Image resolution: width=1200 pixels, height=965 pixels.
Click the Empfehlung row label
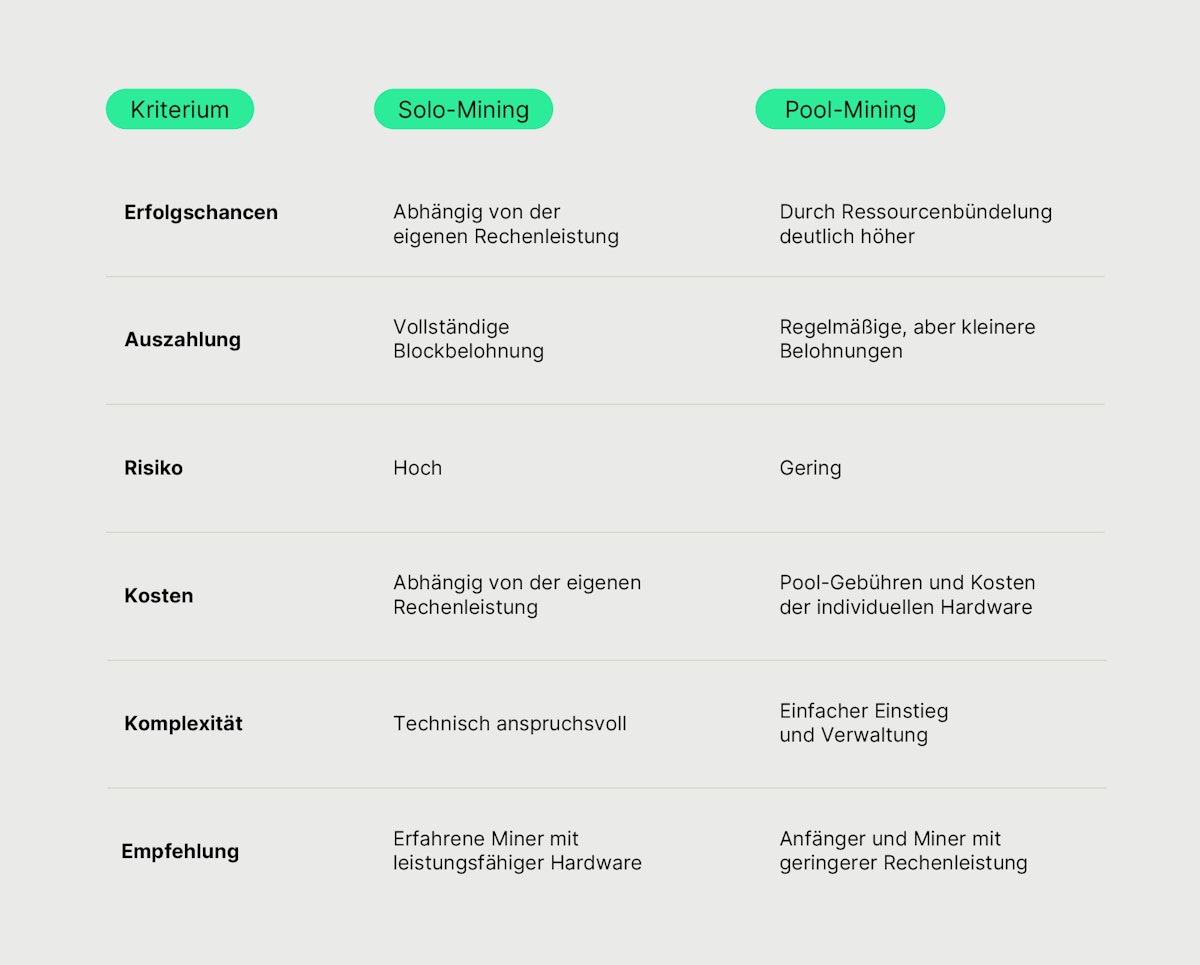180,851
